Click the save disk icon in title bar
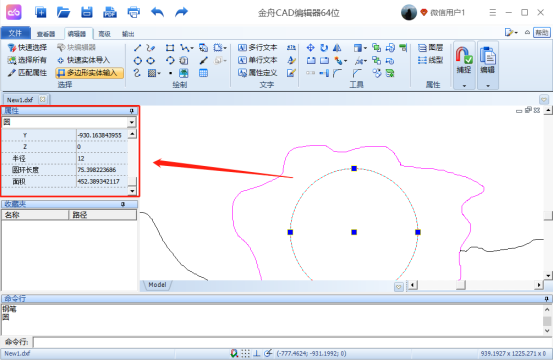This screenshot has width=553, height=361. tap(87, 12)
